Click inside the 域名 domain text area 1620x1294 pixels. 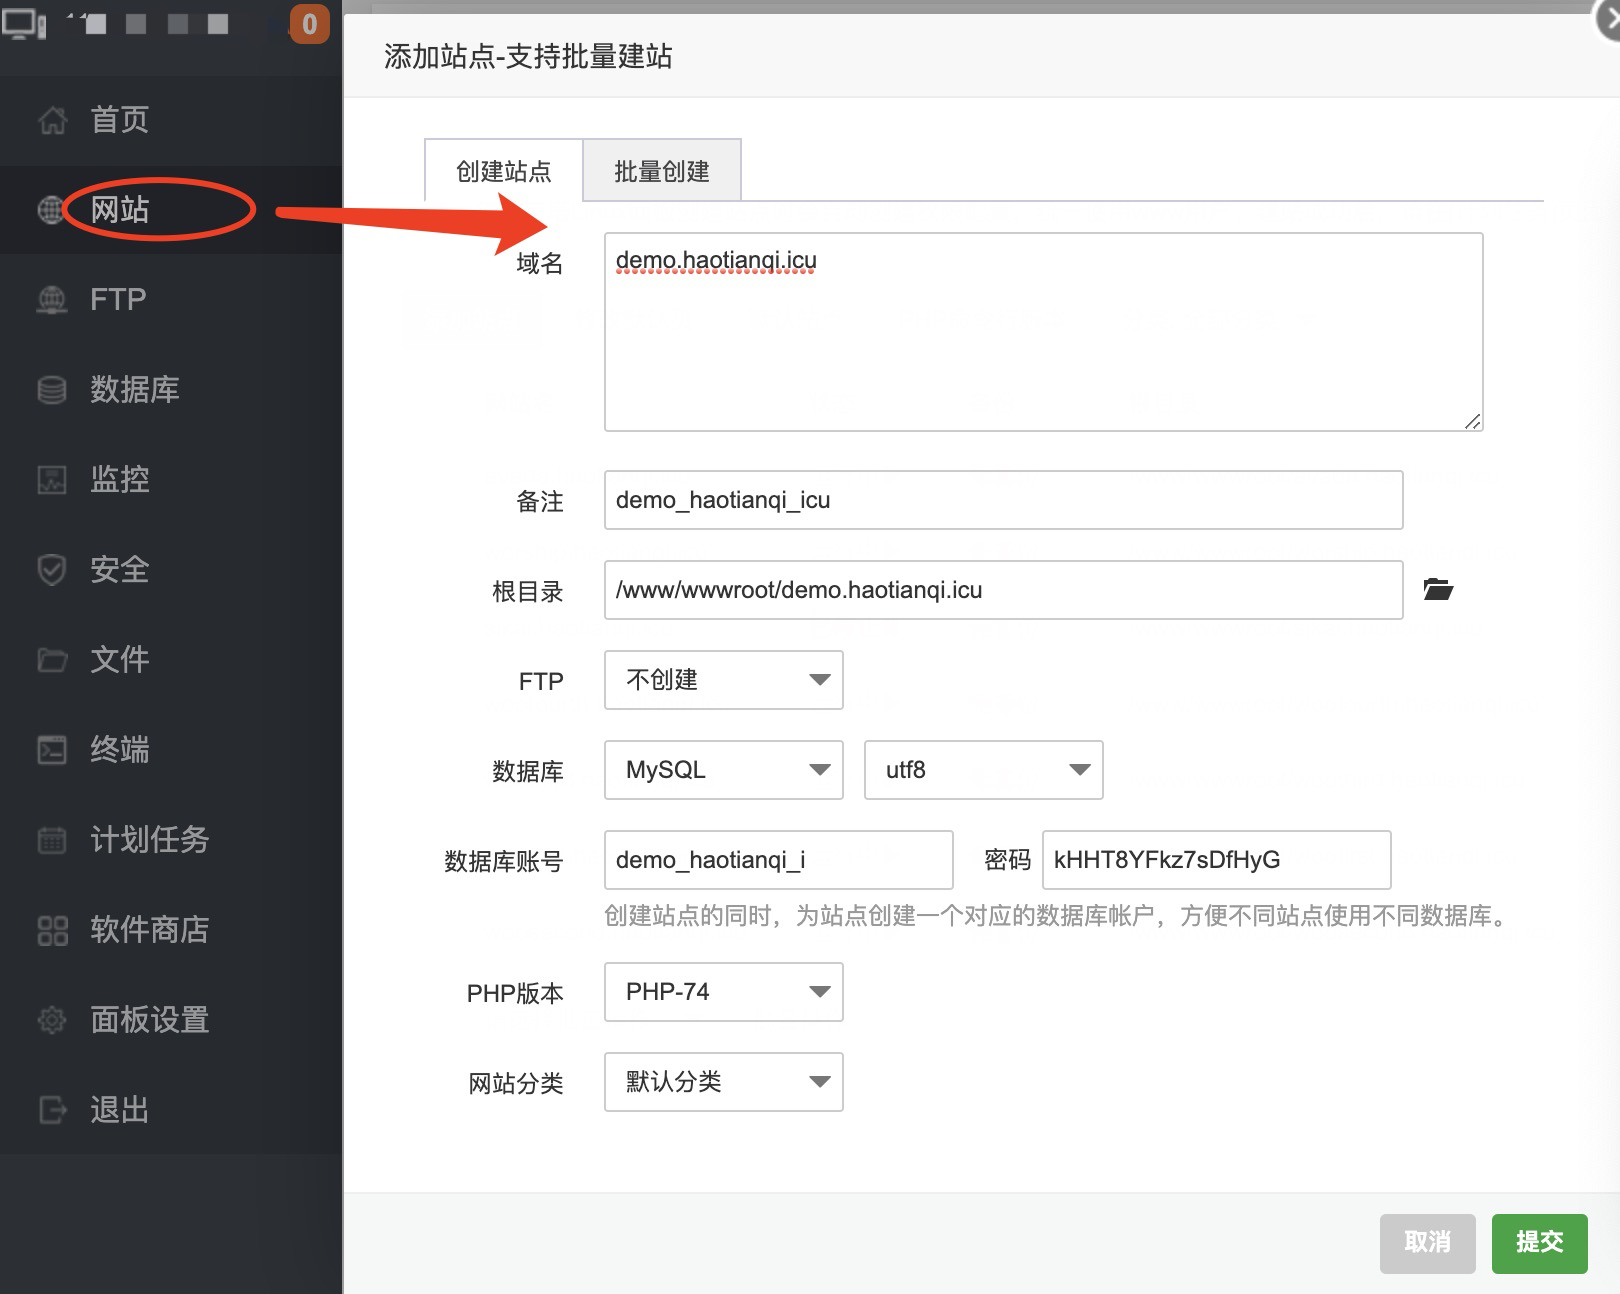pos(1040,330)
